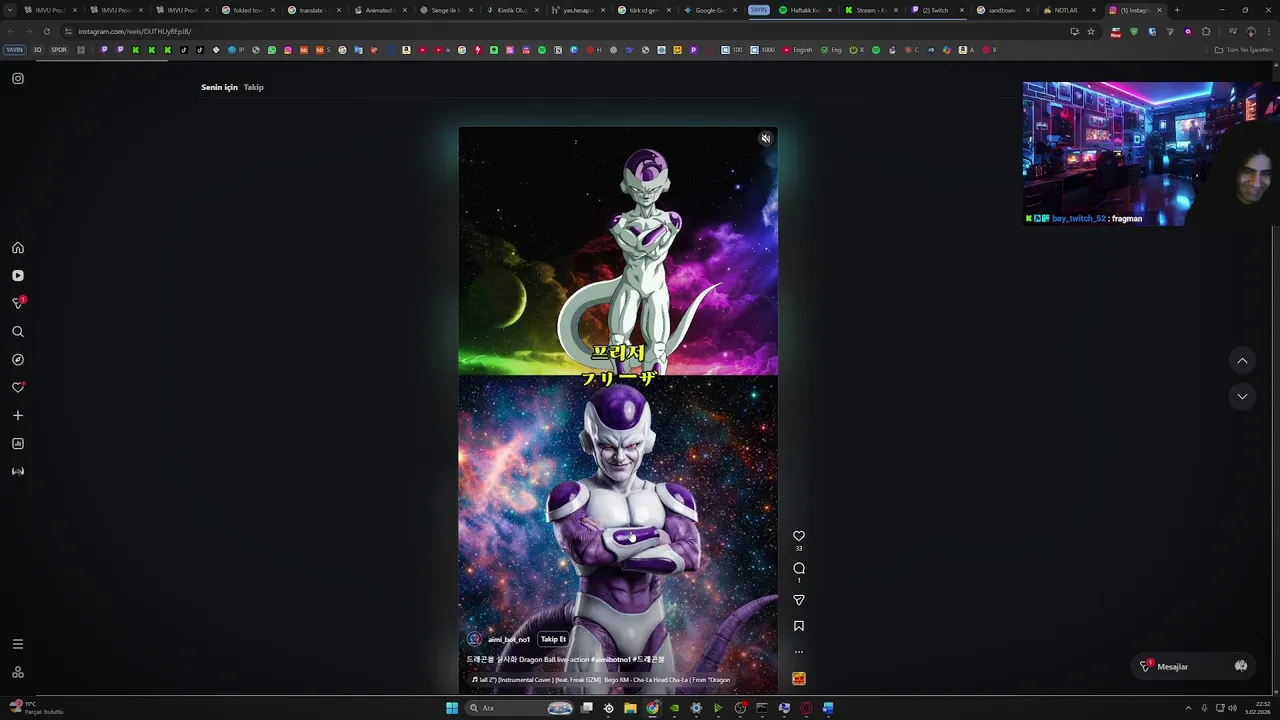Open the browser extensions puzzle icon
The height and width of the screenshot is (720, 1280).
(x=1206, y=31)
